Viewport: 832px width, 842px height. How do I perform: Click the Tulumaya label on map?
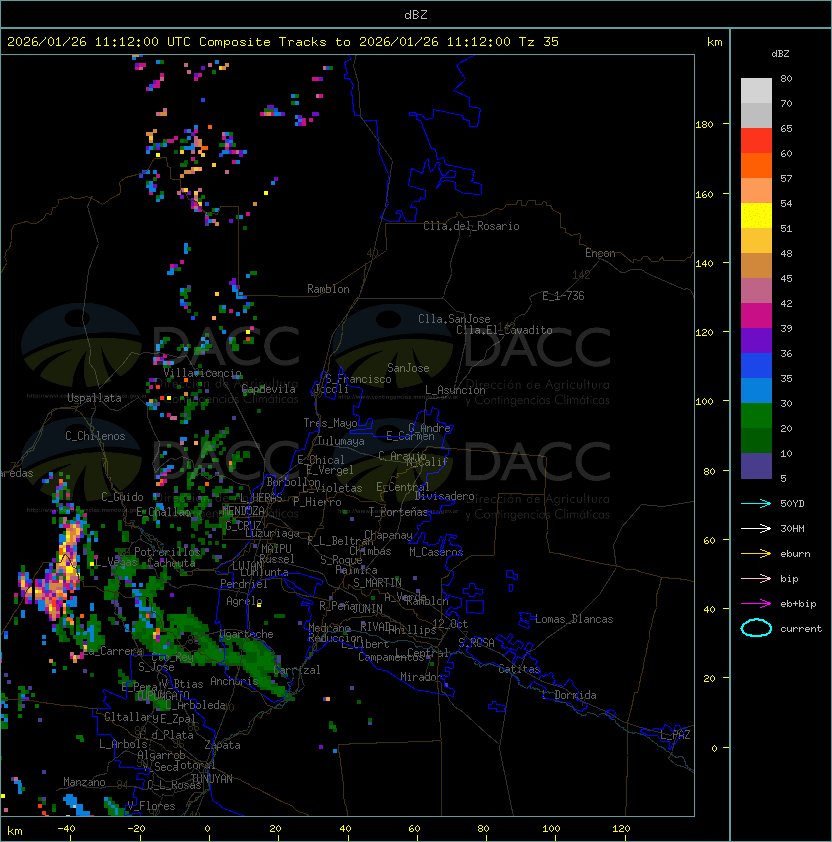(x=341, y=441)
